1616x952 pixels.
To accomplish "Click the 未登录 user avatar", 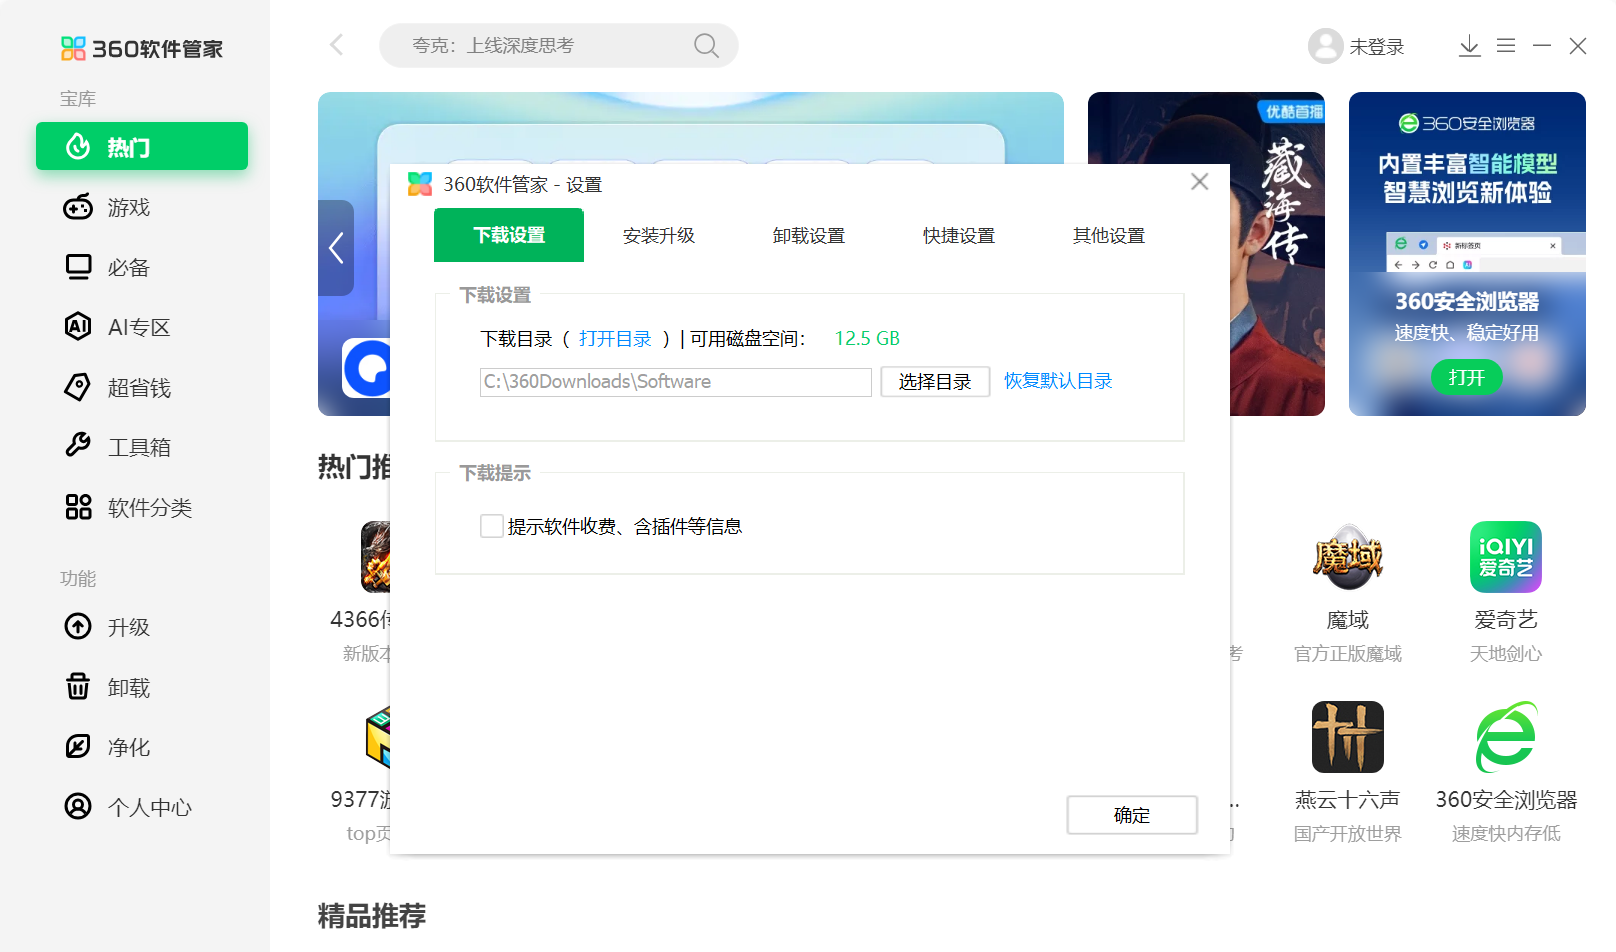I will tap(1326, 46).
